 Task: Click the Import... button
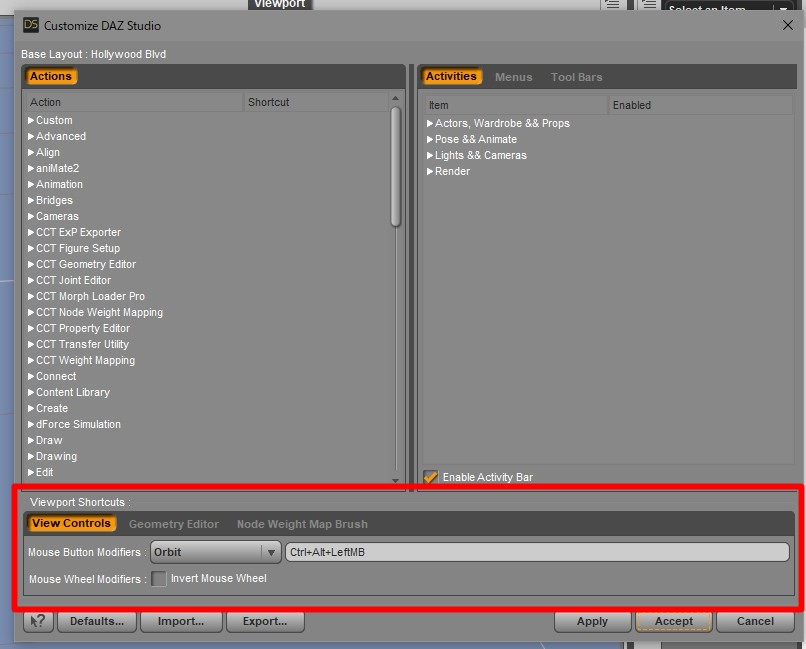(181, 621)
